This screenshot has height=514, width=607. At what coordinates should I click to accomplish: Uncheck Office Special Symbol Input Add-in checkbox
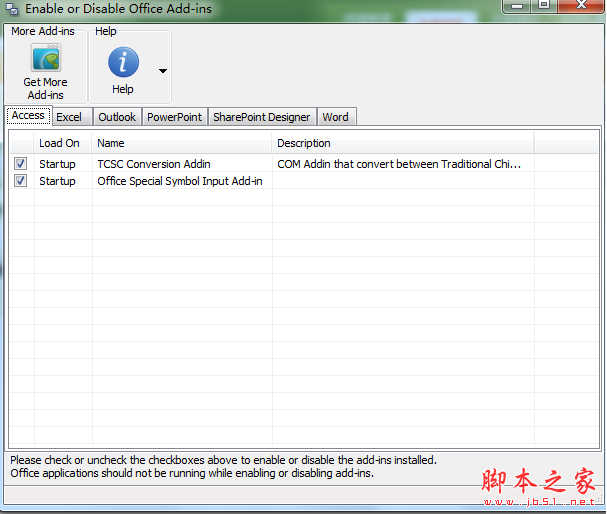tap(21, 180)
